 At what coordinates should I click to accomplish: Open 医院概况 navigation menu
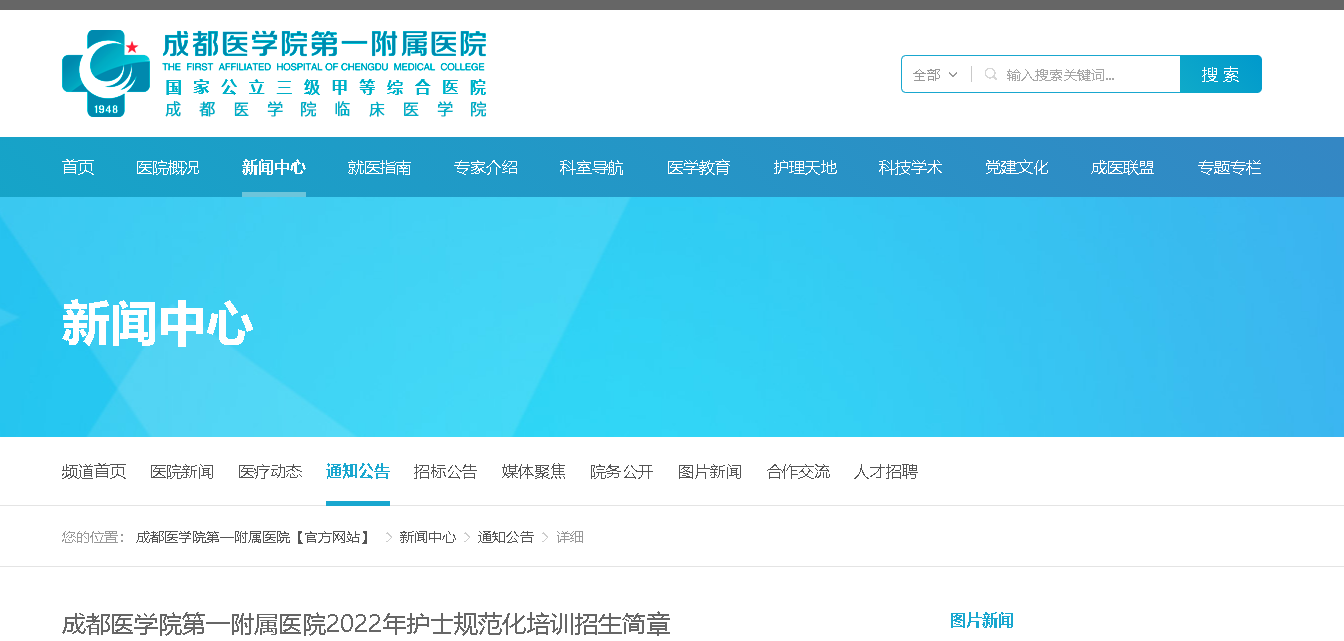coord(168,167)
